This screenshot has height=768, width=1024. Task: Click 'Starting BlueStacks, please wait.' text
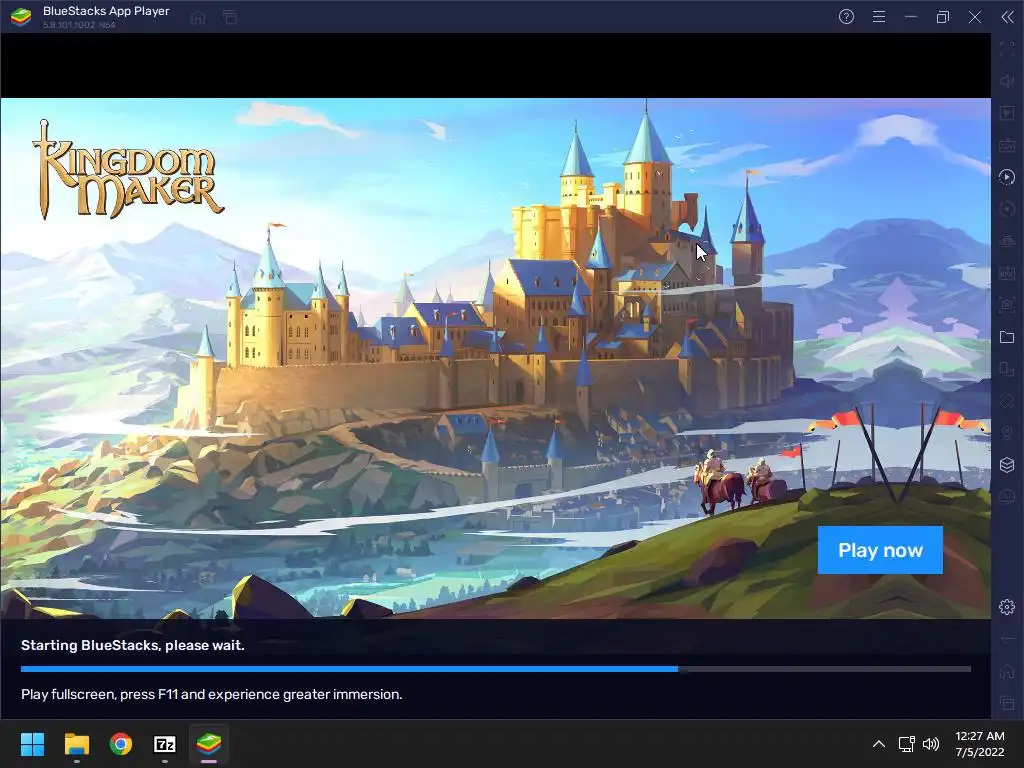133,645
